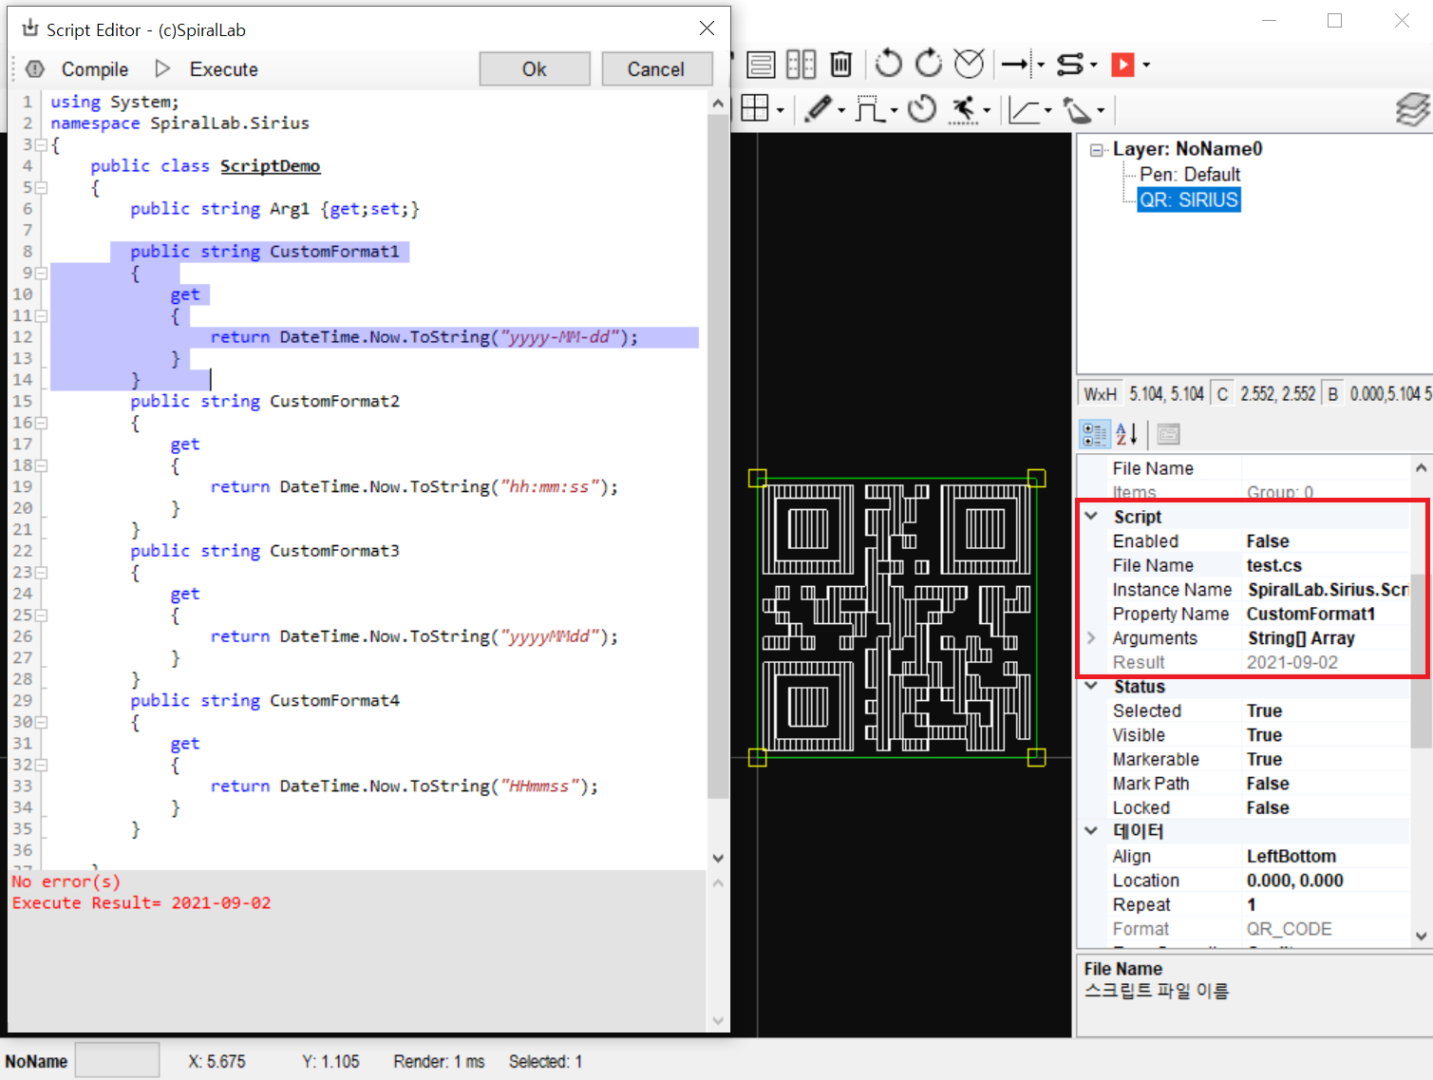Click the horizontal lines align icon in main toolbar
Image resolution: width=1433 pixels, height=1080 pixels.
coord(761,65)
